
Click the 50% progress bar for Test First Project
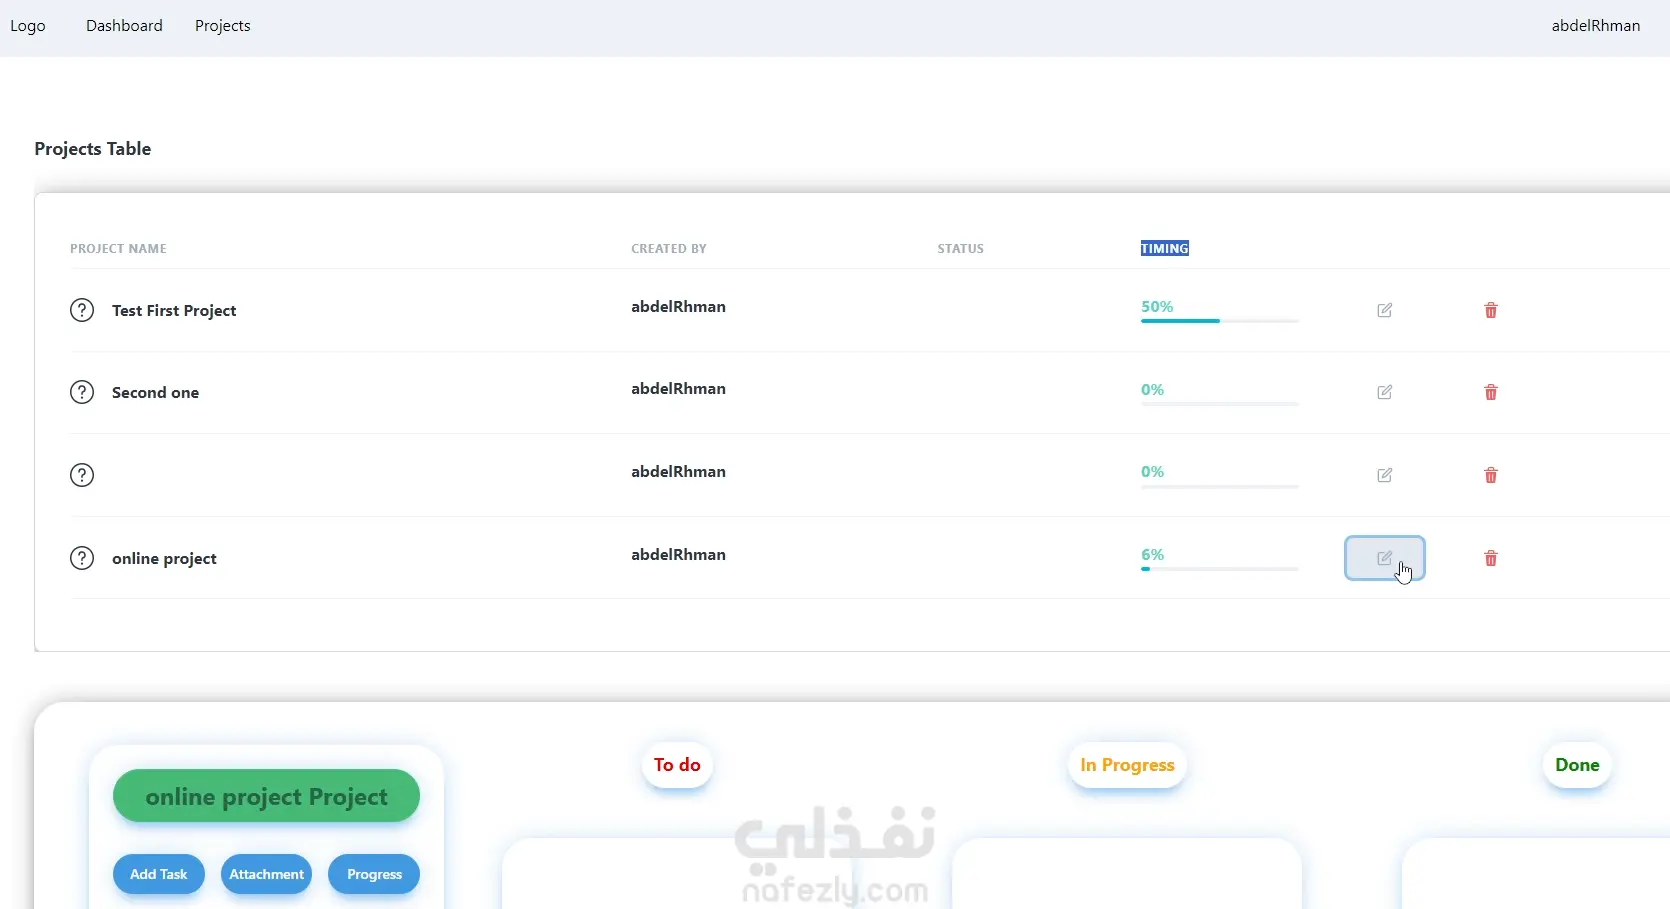point(1220,321)
